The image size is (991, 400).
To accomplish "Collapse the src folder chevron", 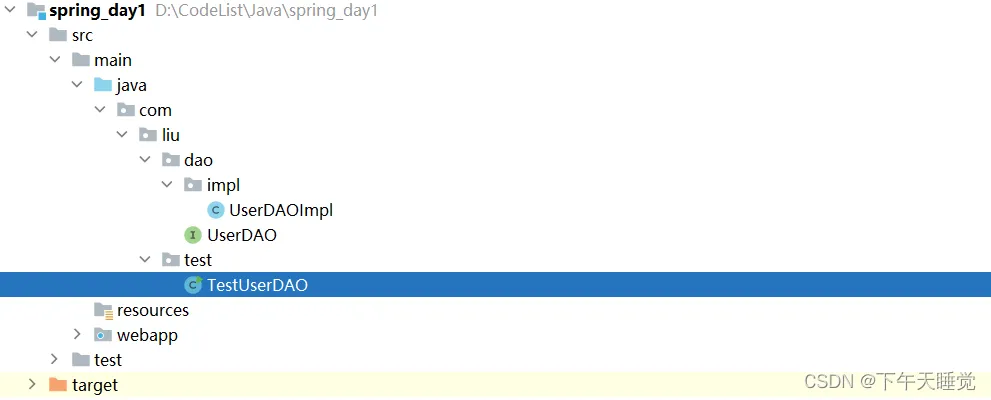I will pos(32,35).
